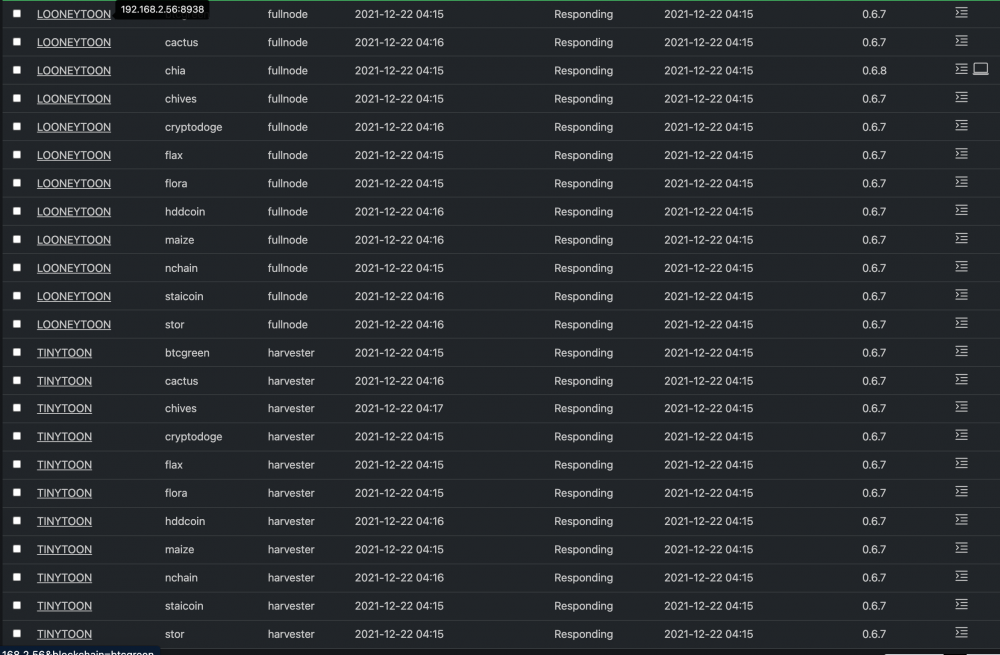Open log icon for LOONEYTOON staicoin row

(961, 295)
